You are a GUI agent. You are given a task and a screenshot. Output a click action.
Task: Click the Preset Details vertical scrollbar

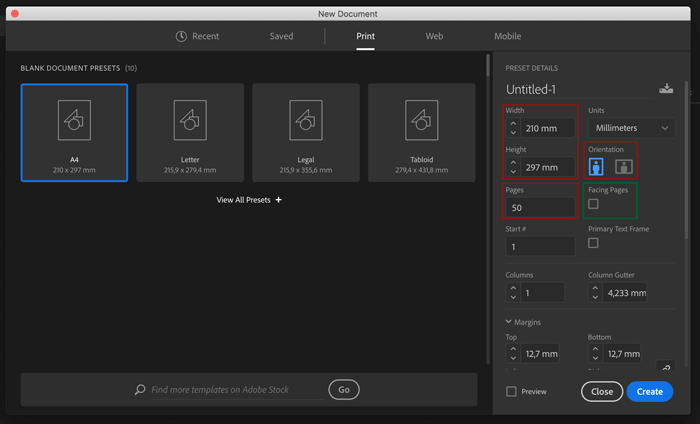[687, 161]
